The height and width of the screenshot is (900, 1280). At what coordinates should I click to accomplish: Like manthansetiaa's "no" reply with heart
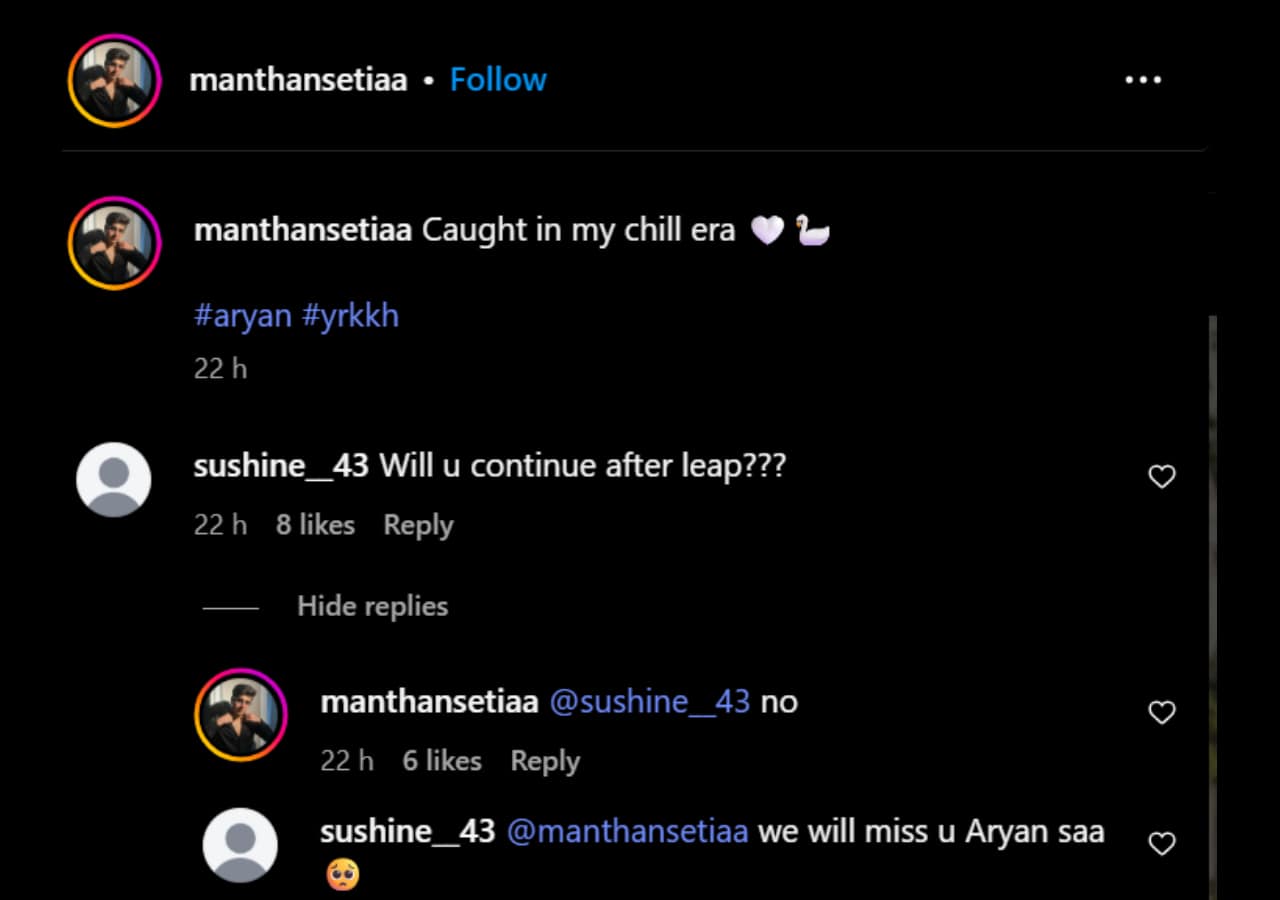tap(1161, 713)
